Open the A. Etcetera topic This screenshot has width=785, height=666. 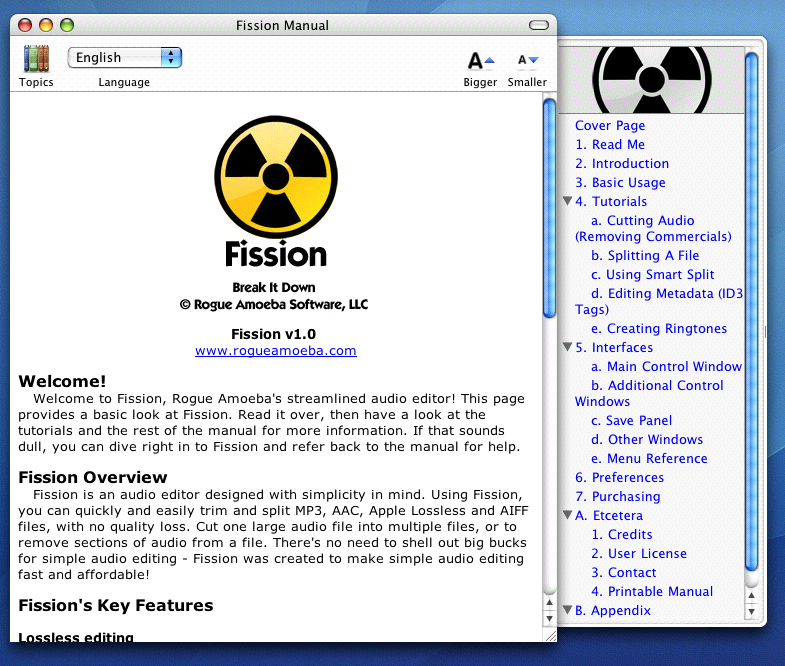click(x=609, y=515)
